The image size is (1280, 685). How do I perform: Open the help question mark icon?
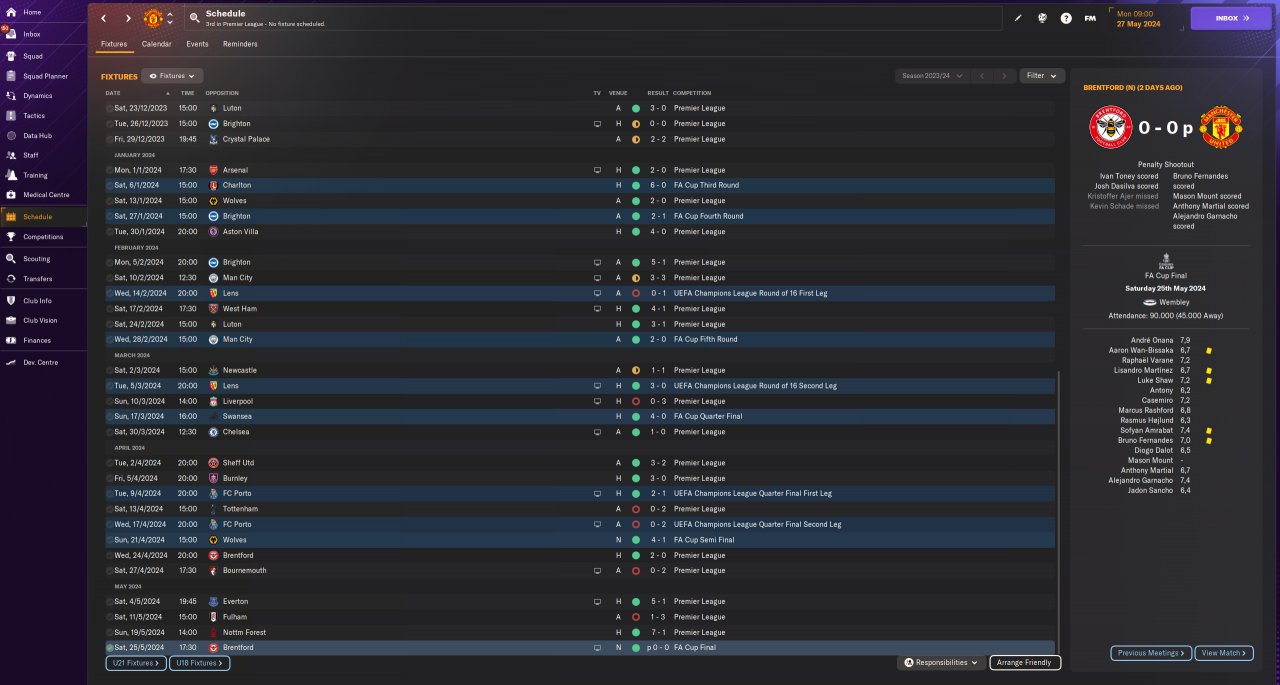[1066, 18]
